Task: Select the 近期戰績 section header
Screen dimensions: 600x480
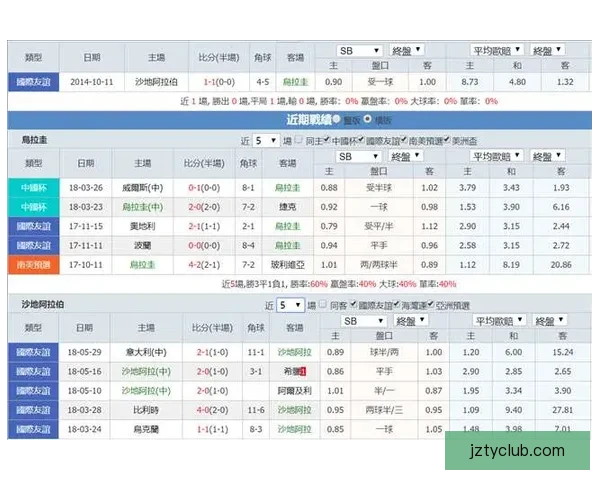Action: (309, 120)
